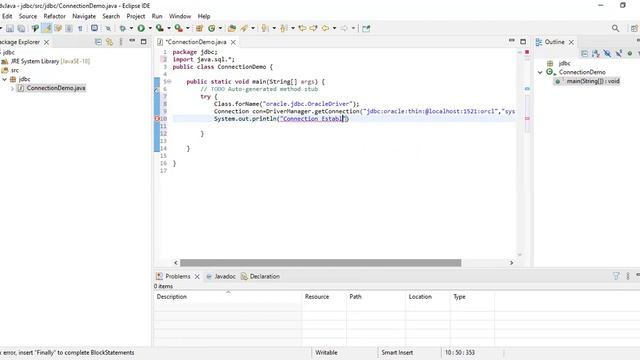Screen dimensions: 640x360
Task: Collapse ConnectionDemo class in Outline
Action: 540,72
